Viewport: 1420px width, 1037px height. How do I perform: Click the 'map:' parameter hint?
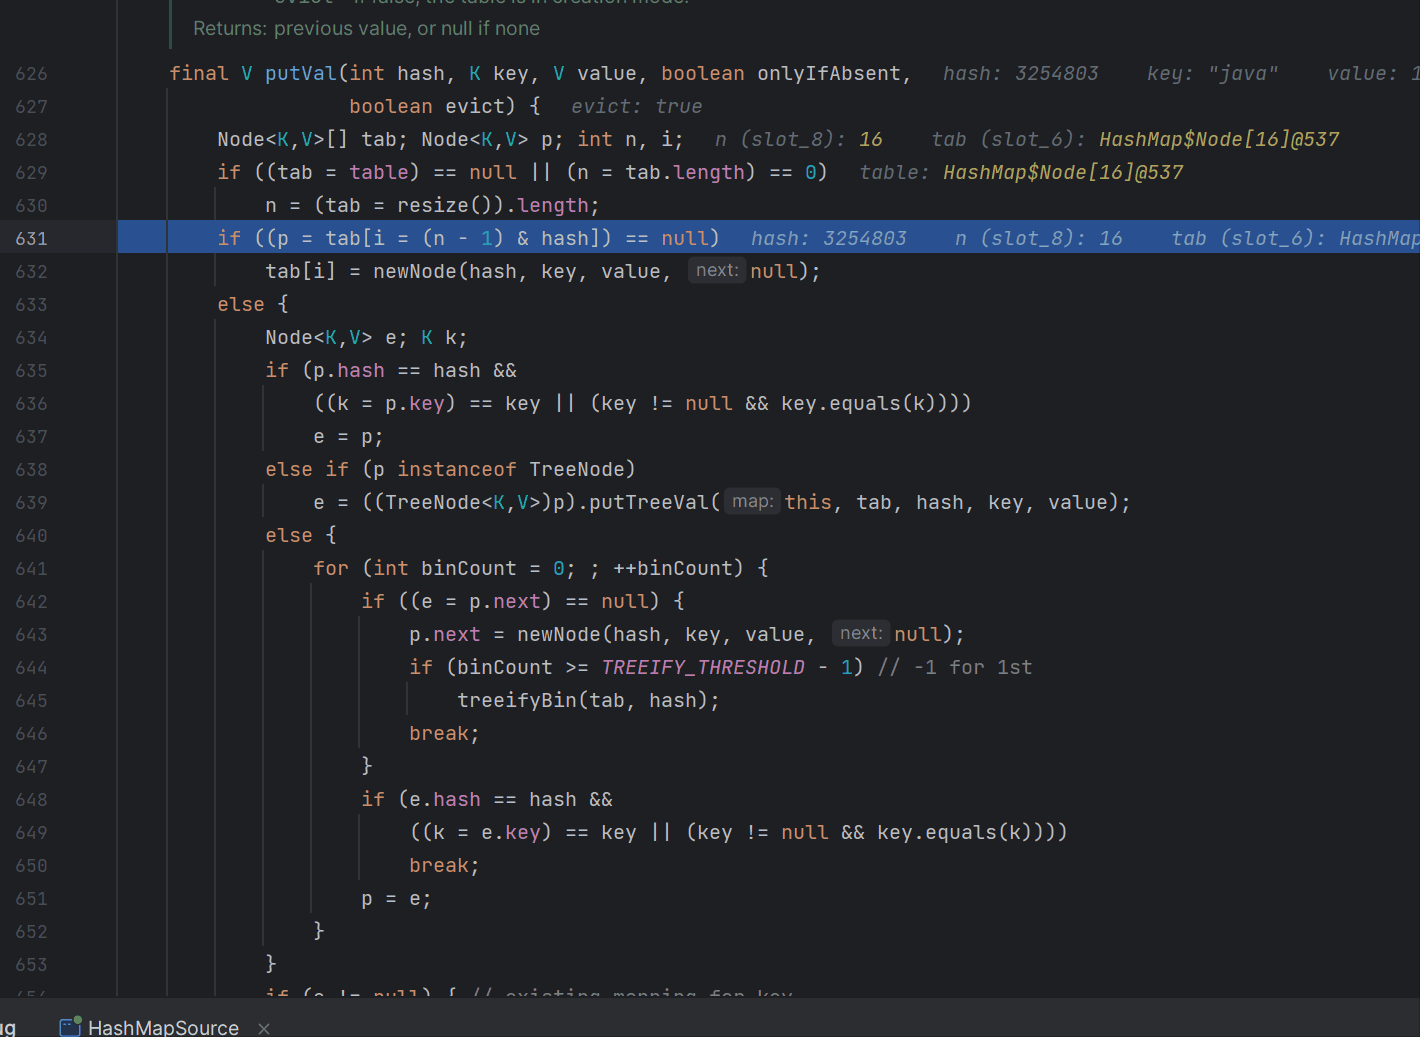752,501
